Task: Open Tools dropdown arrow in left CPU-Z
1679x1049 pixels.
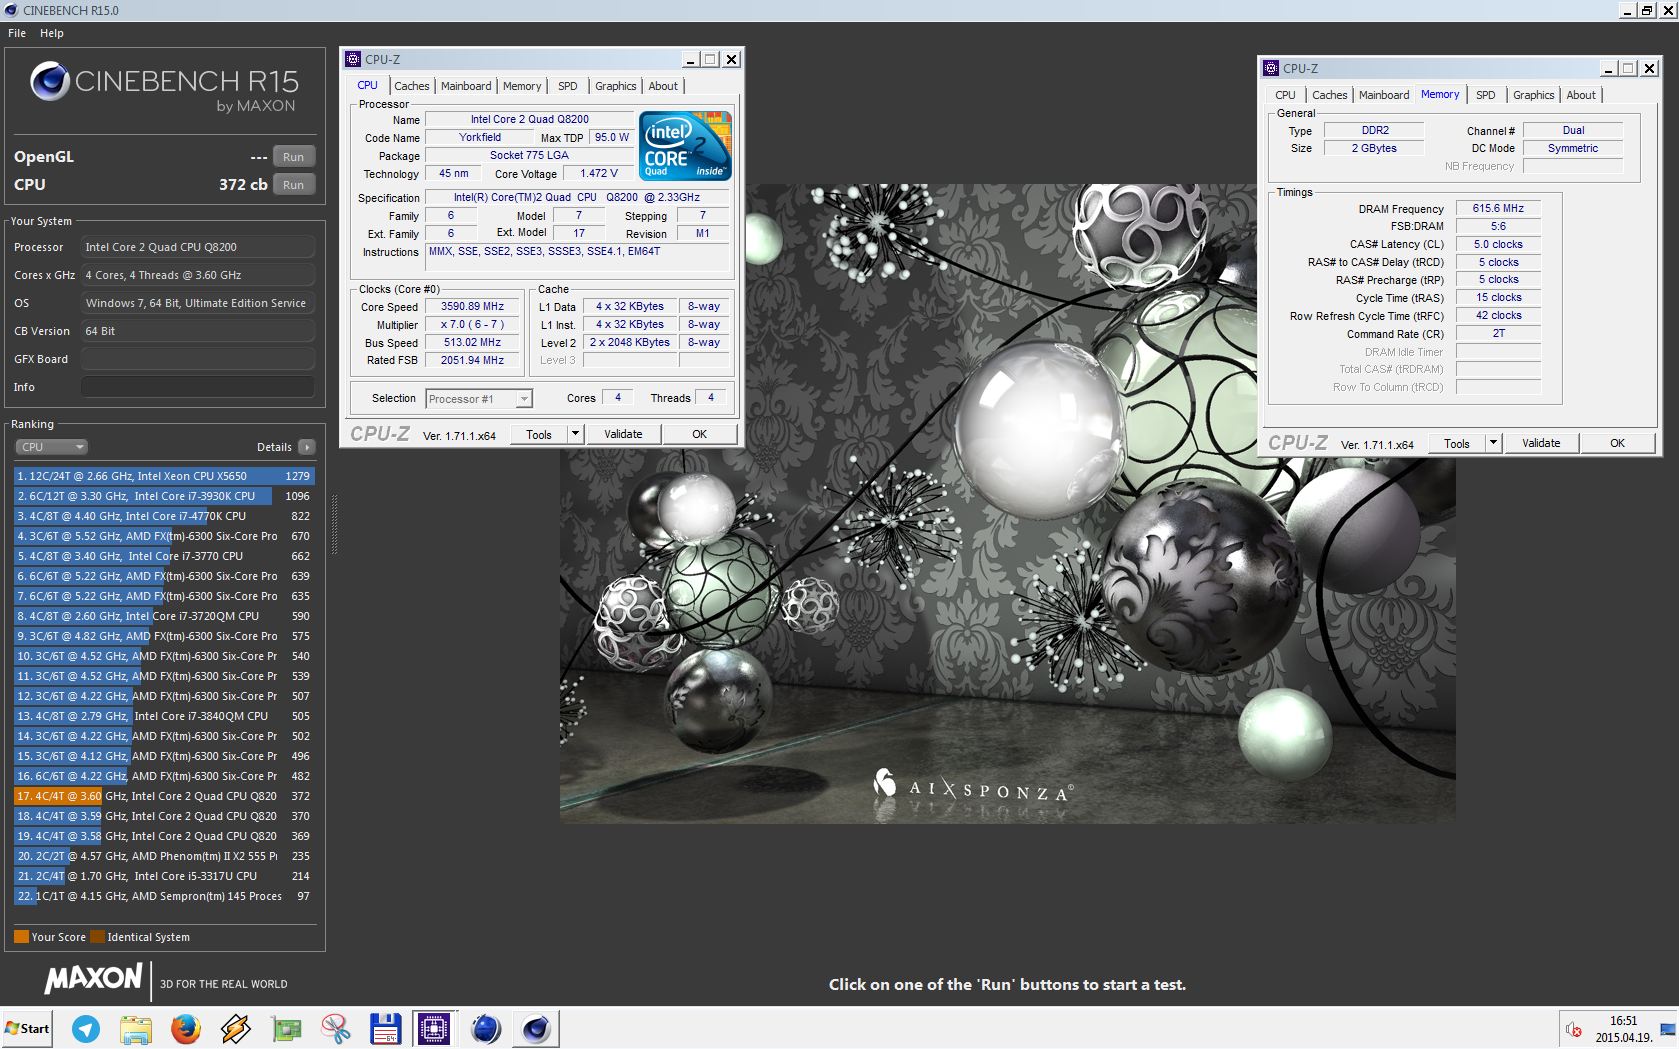Action: click(575, 434)
